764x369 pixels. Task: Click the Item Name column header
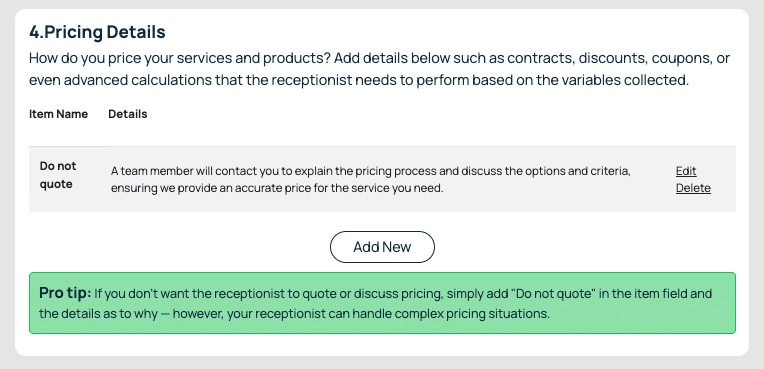point(58,114)
